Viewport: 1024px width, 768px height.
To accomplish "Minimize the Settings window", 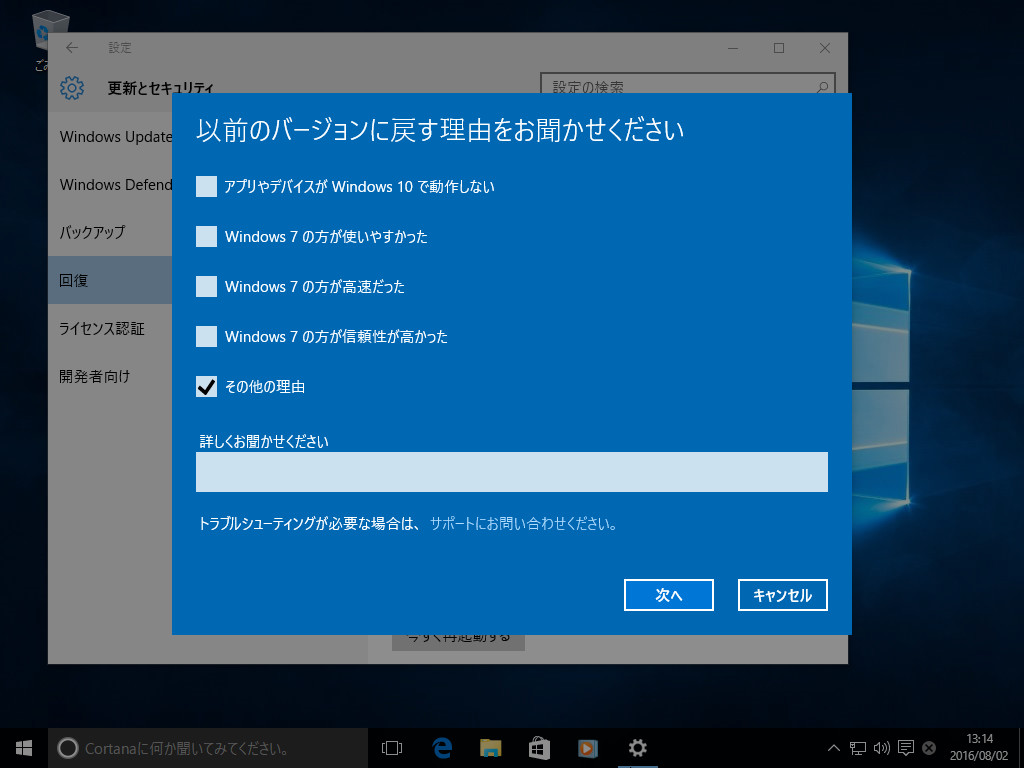I will 733,48.
